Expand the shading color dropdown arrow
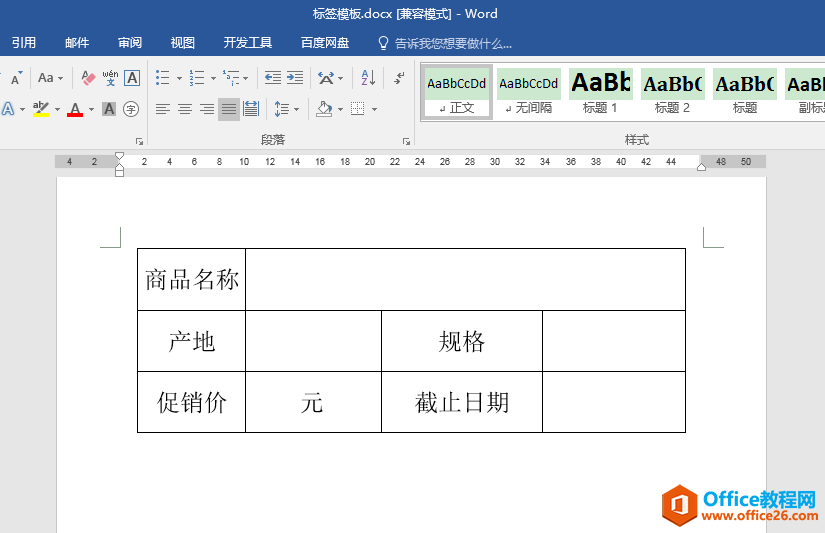Viewport: 825px width, 533px height. (340, 109)
